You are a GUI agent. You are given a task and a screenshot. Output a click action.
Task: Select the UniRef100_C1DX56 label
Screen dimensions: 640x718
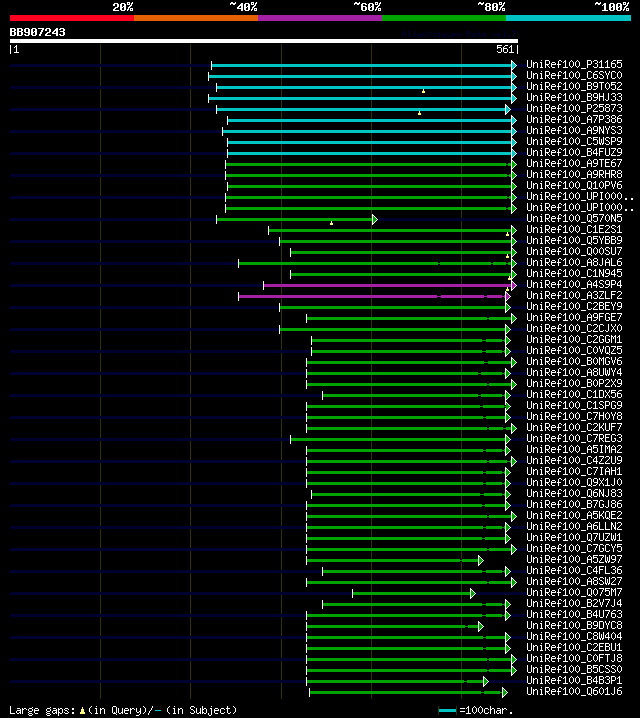pyautogui.click(x=574, y=394)
